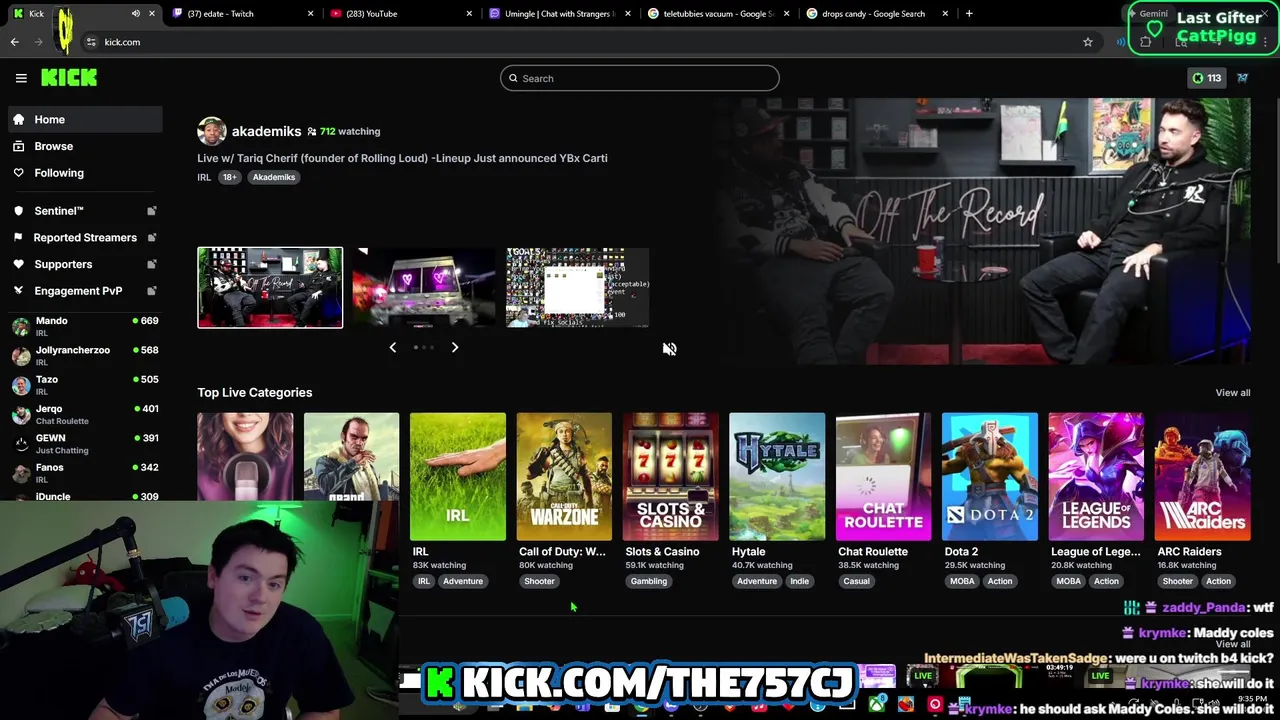This screenshot has width=1280, height=720.
Task: Open Sentinel in the sidebar
Action: pos(84,211)
